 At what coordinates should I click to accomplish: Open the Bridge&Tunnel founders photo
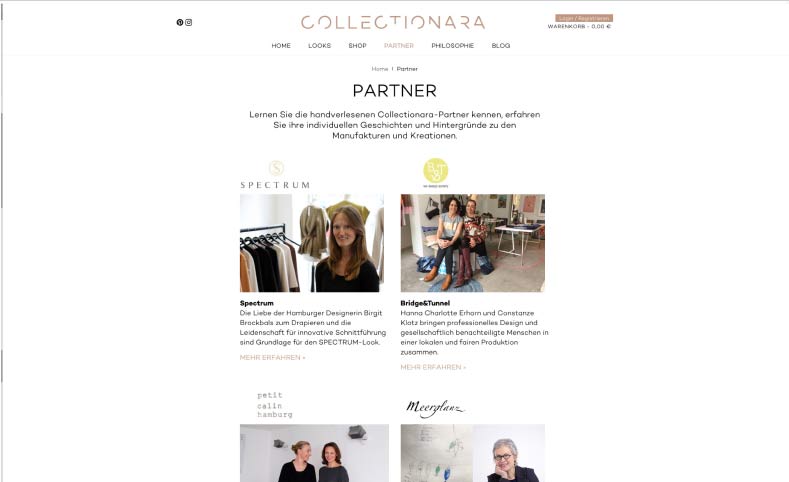[x=472, y=243]
